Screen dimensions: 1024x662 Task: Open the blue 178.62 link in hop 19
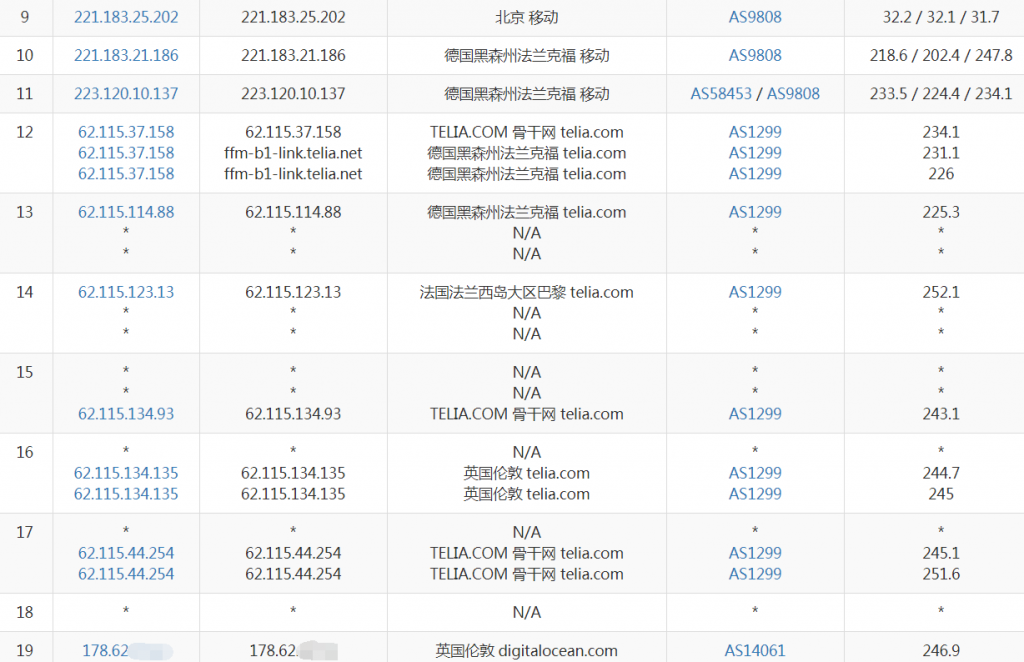pyautogui.click(x=105, y=651)
